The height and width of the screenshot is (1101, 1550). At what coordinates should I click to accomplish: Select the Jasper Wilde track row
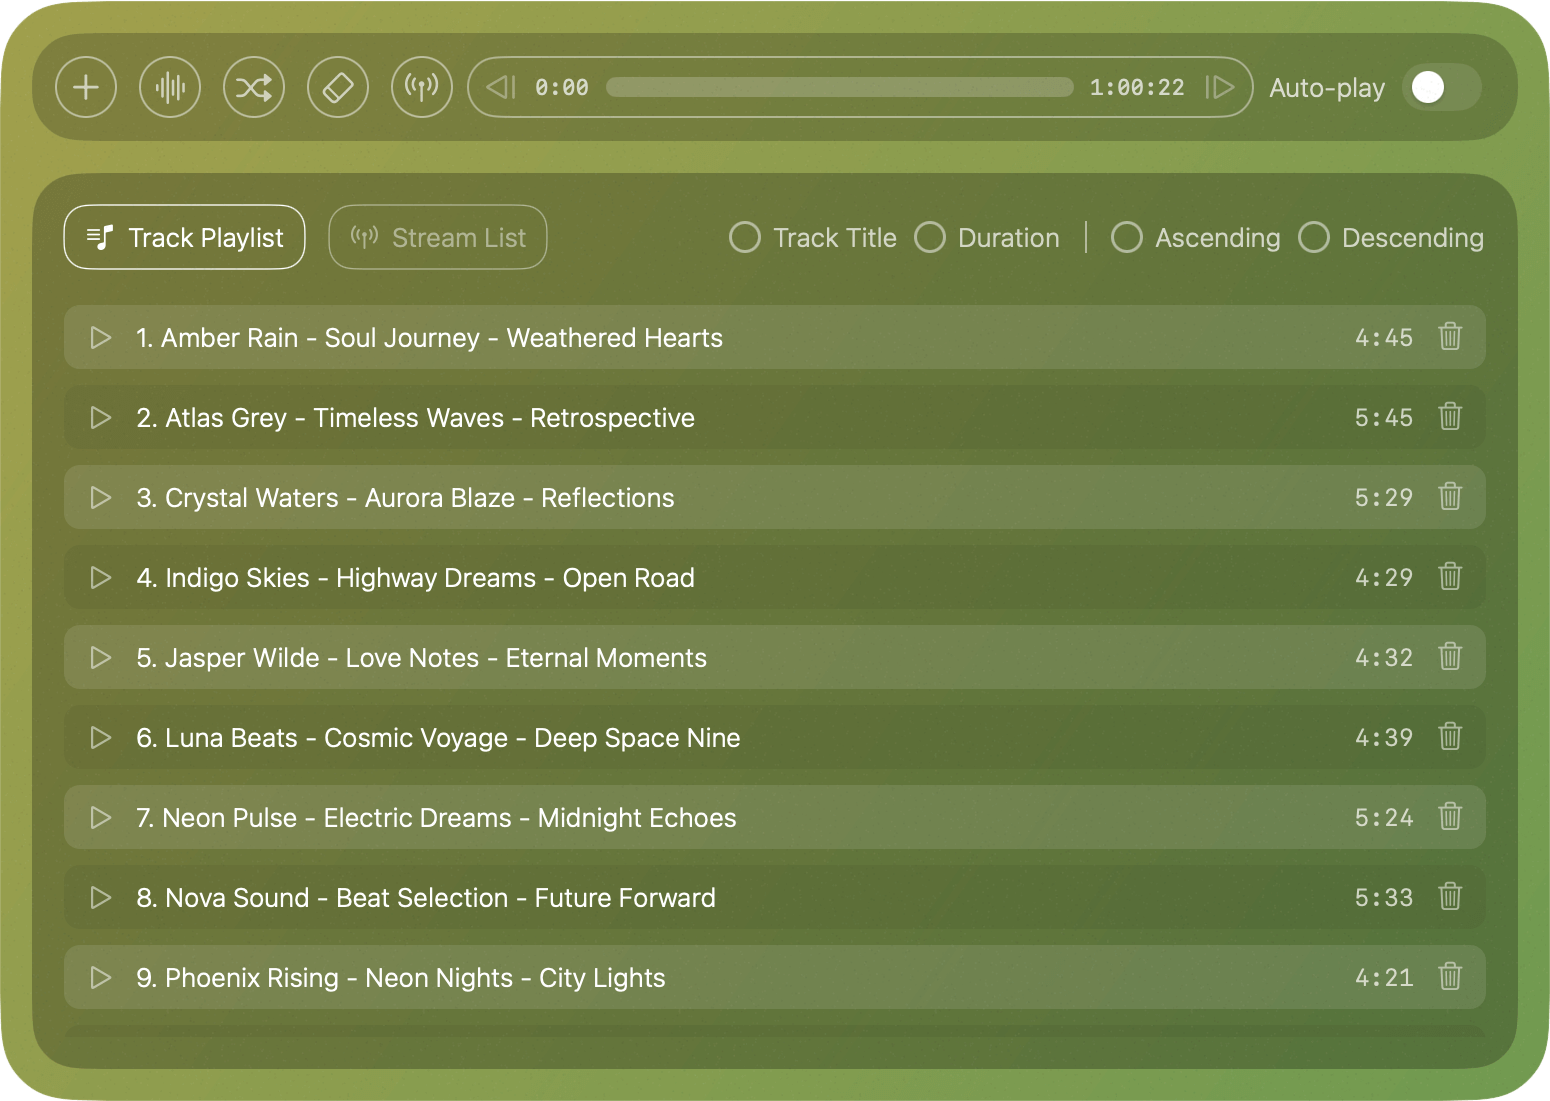click(700, 657)
